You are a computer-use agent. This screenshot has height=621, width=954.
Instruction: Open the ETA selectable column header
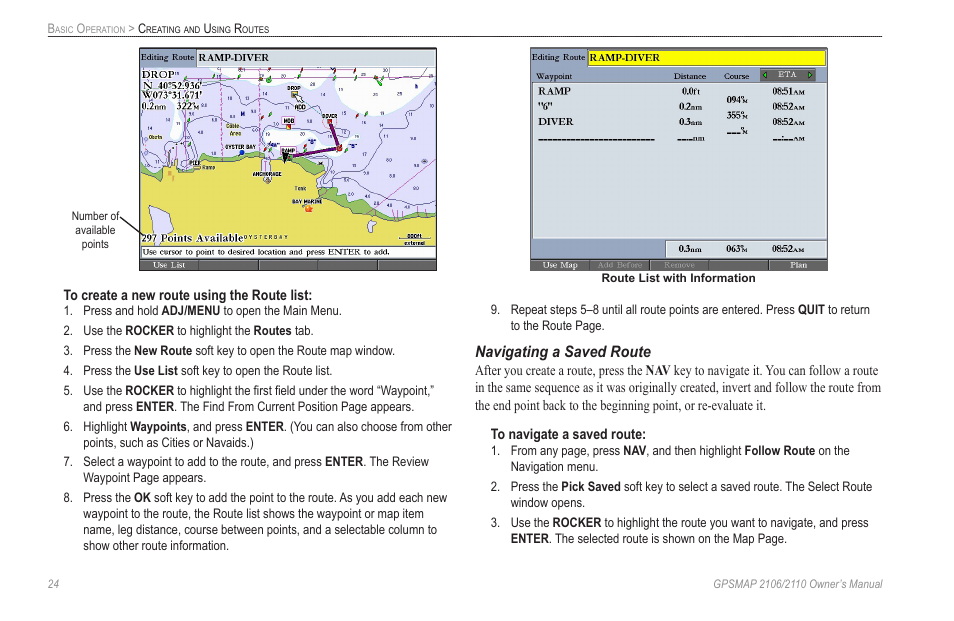[x=787, y=75]
